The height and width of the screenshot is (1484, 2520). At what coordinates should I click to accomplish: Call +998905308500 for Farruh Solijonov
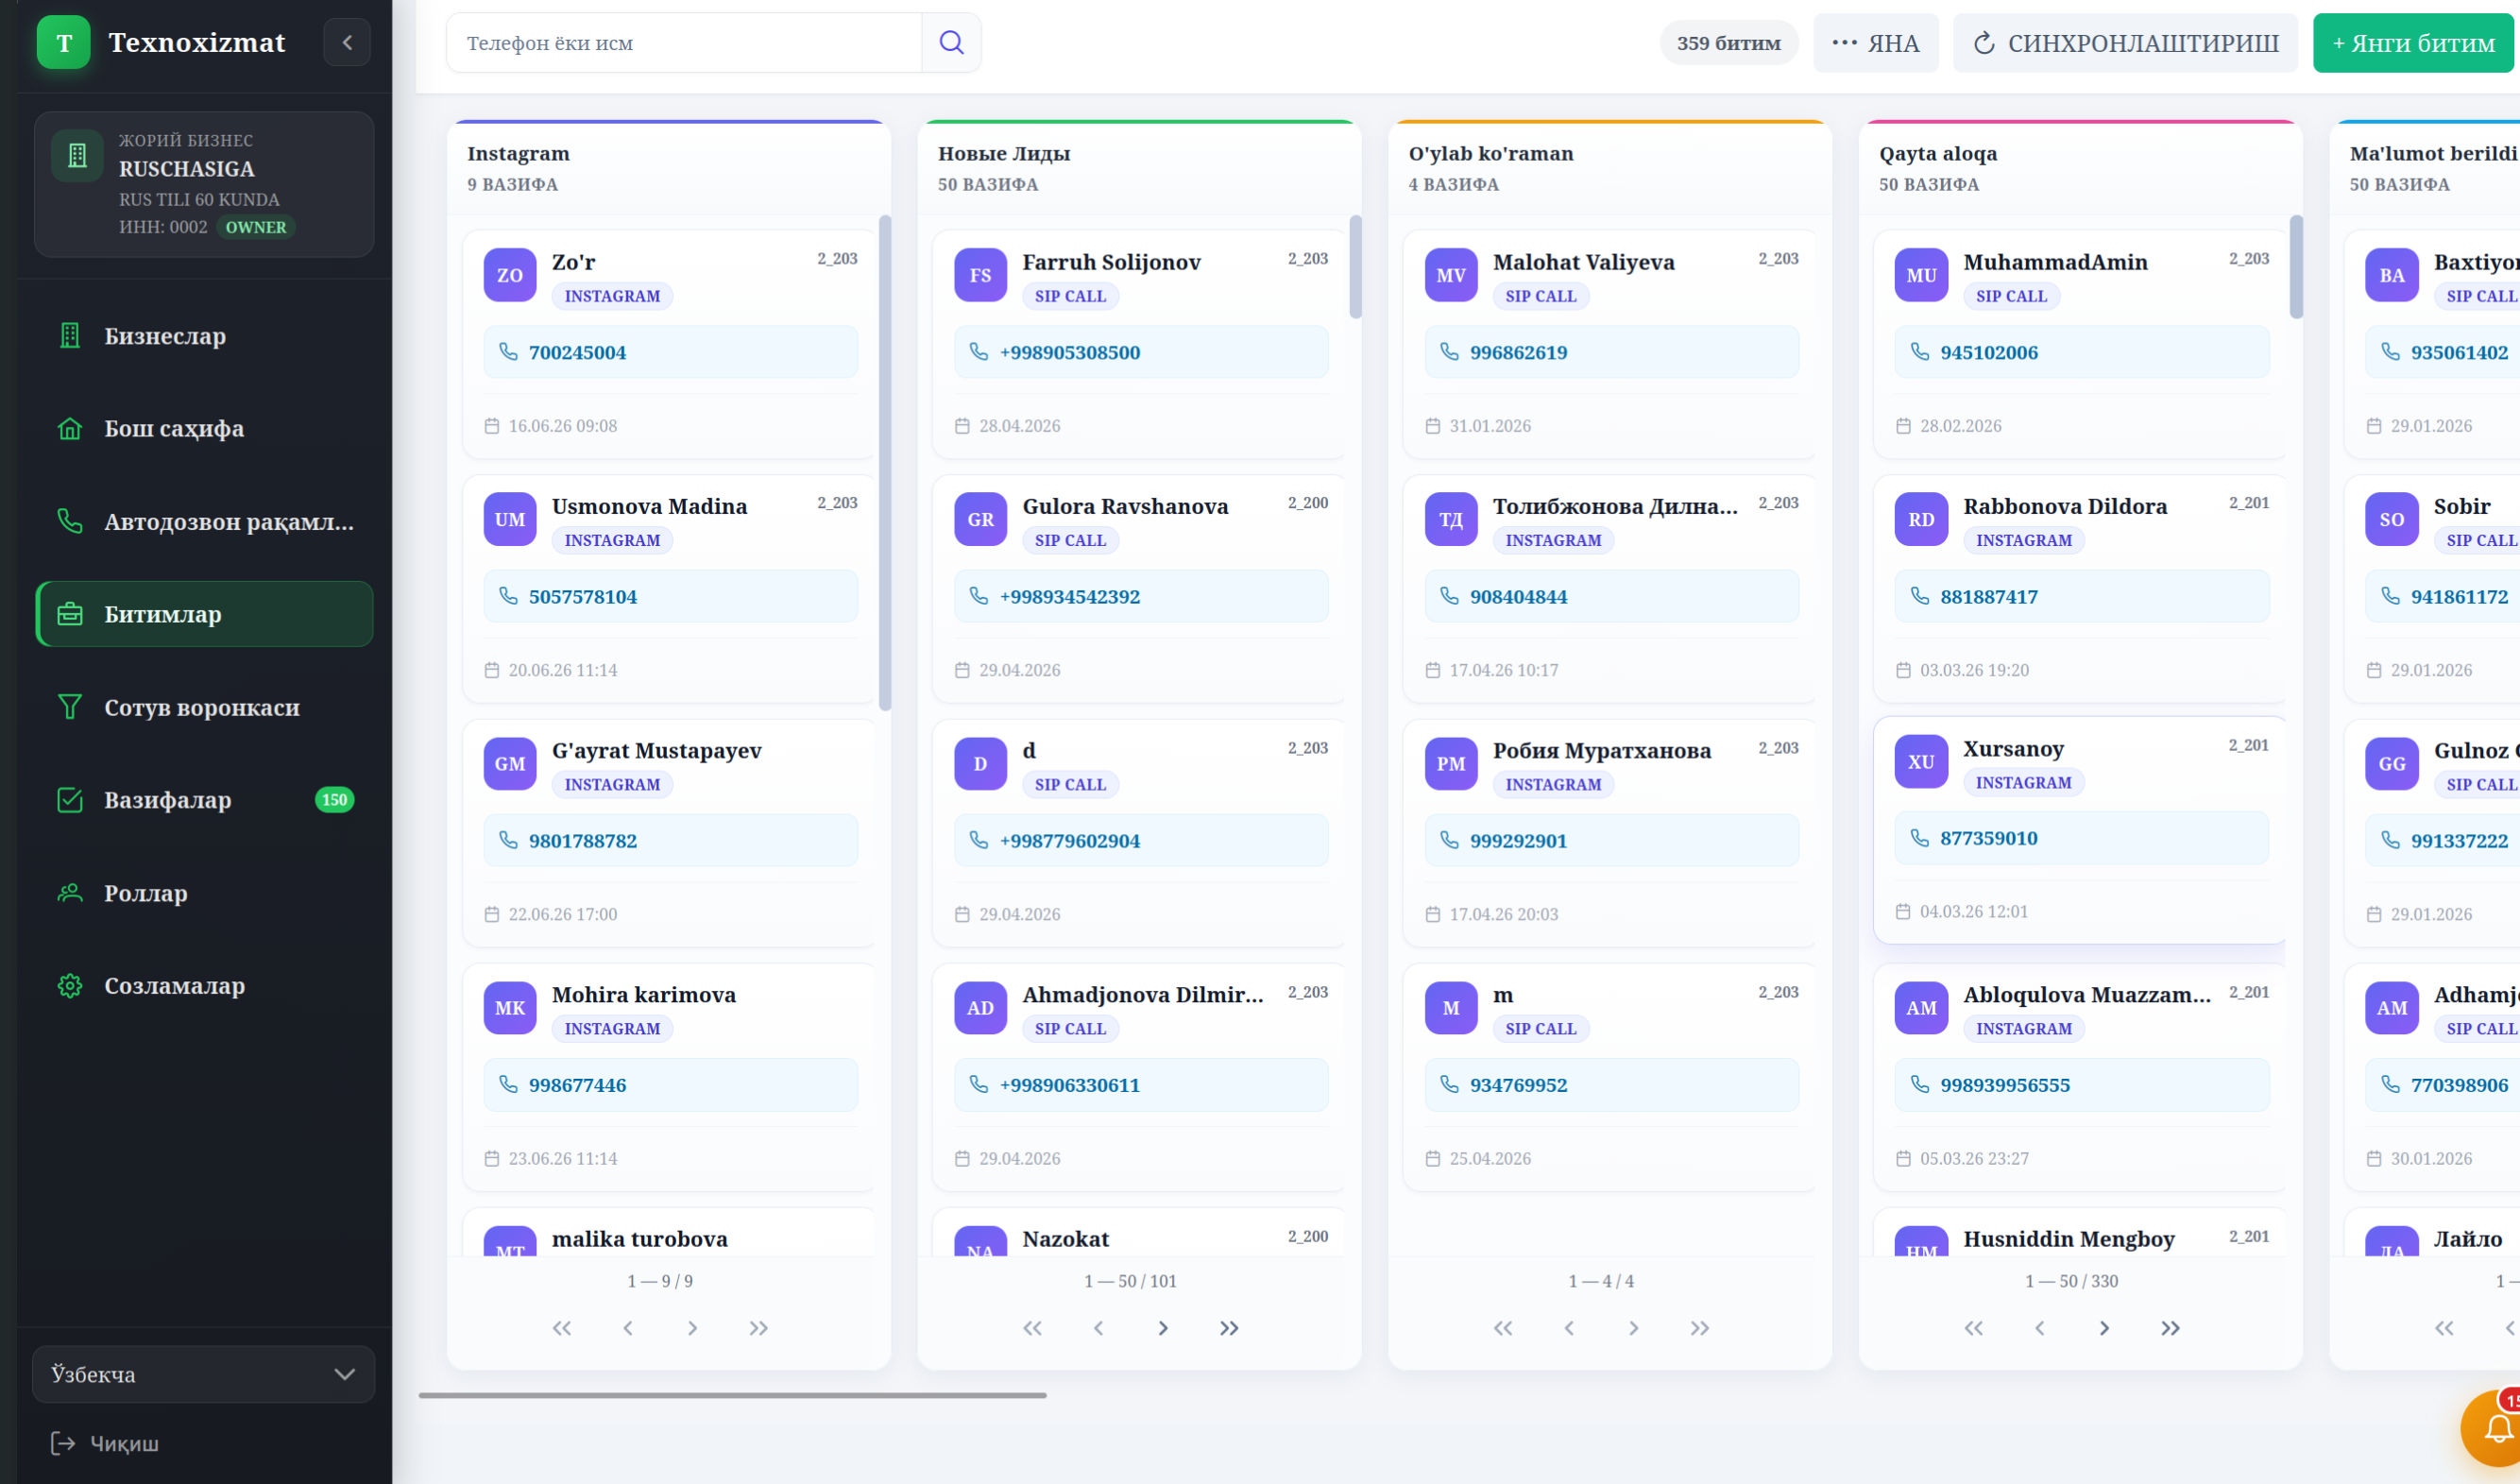point(1141,352)
